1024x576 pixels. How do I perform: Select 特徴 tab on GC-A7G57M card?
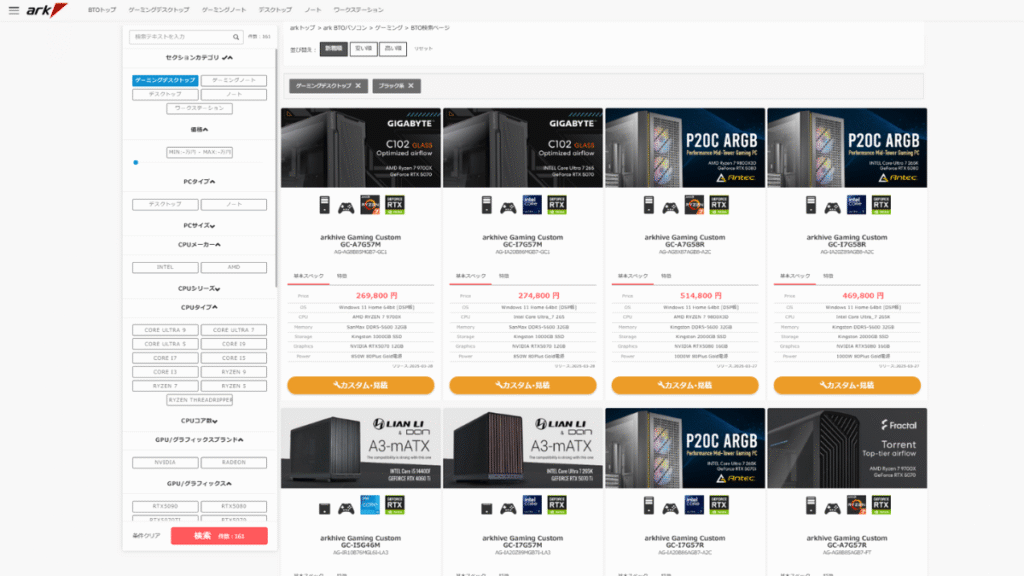pyautogui.click(x=342, y=276)
